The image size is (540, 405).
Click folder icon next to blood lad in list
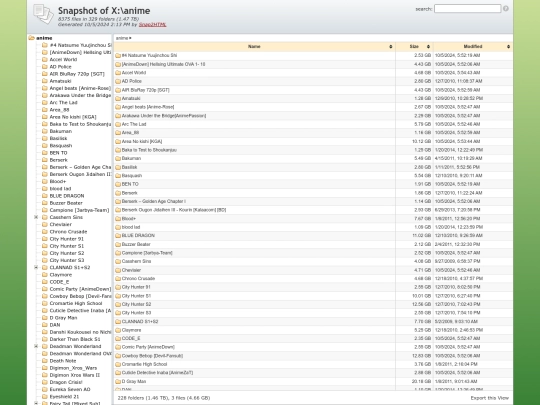[x=118, y=227]
